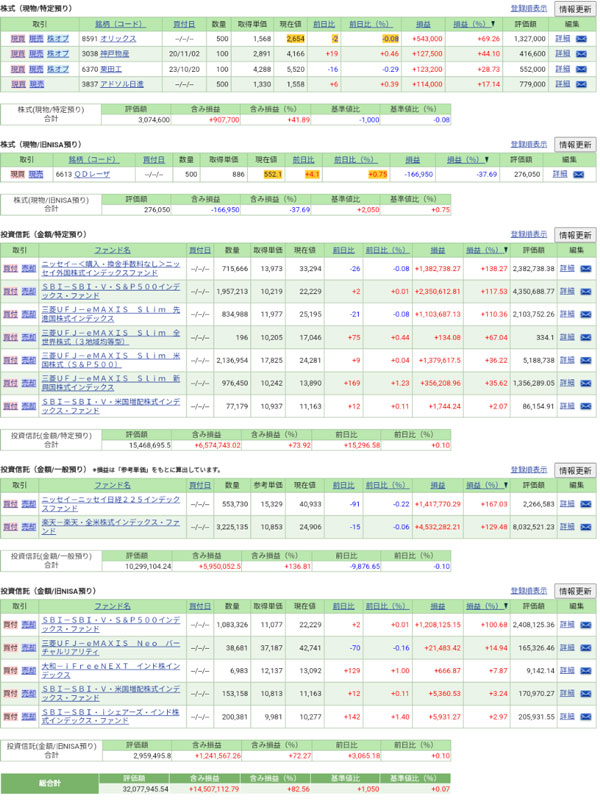Click 売却 for ニッセイ日経225インデックスファンド
The image size is (600, 806).
click(x=29, y=504)
